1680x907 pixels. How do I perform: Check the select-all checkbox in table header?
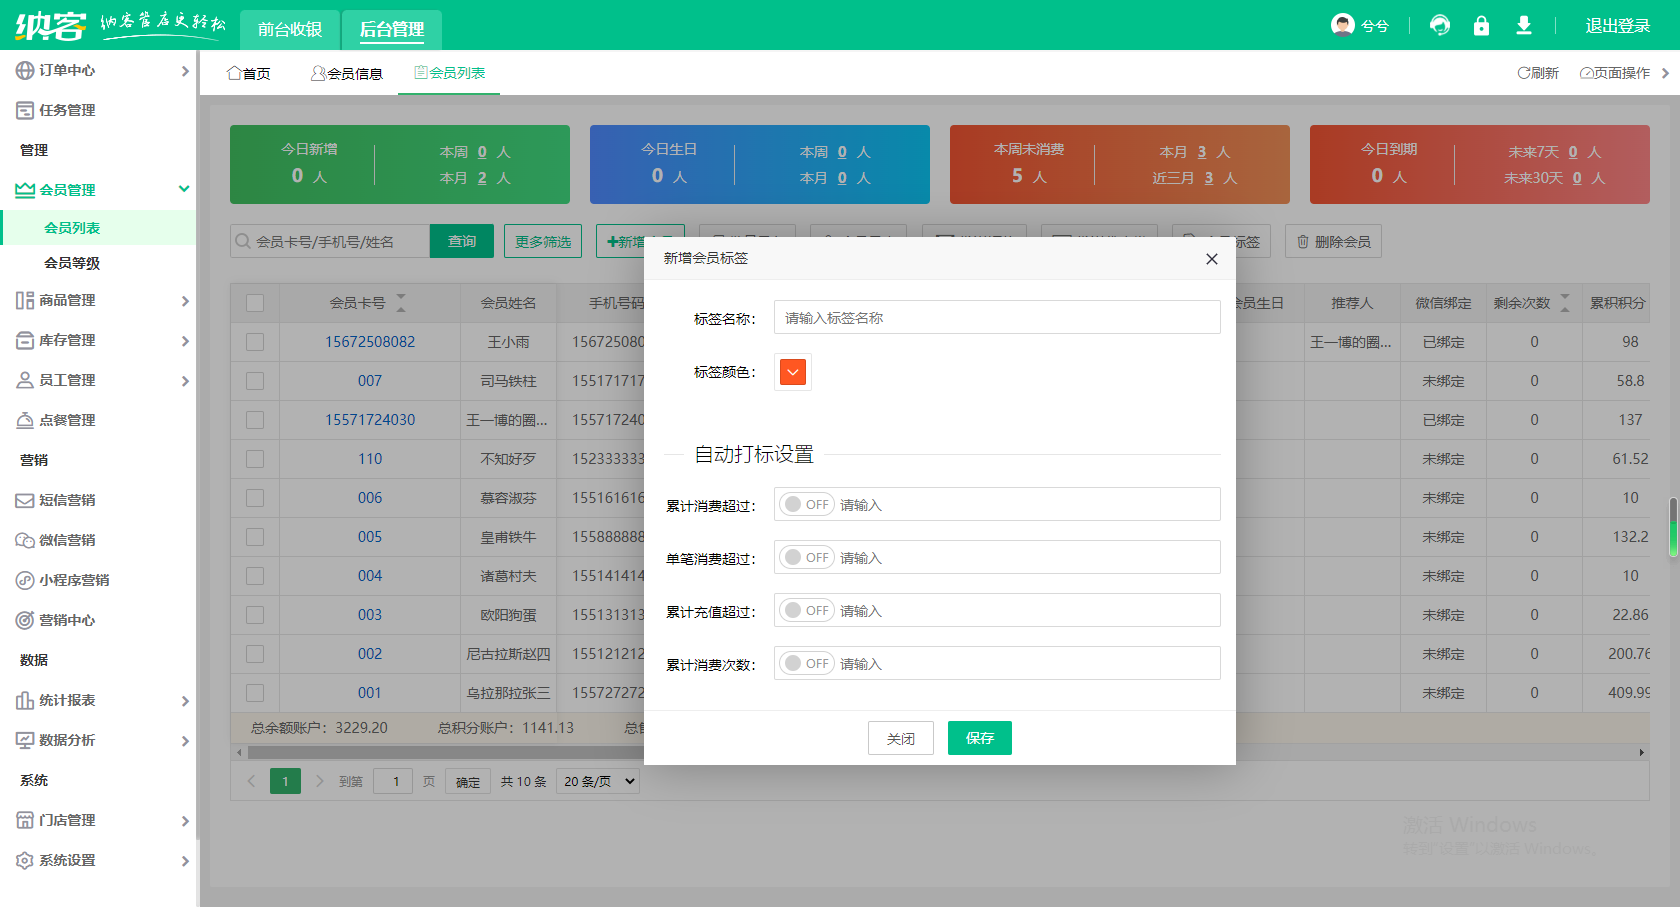(255, 303)
